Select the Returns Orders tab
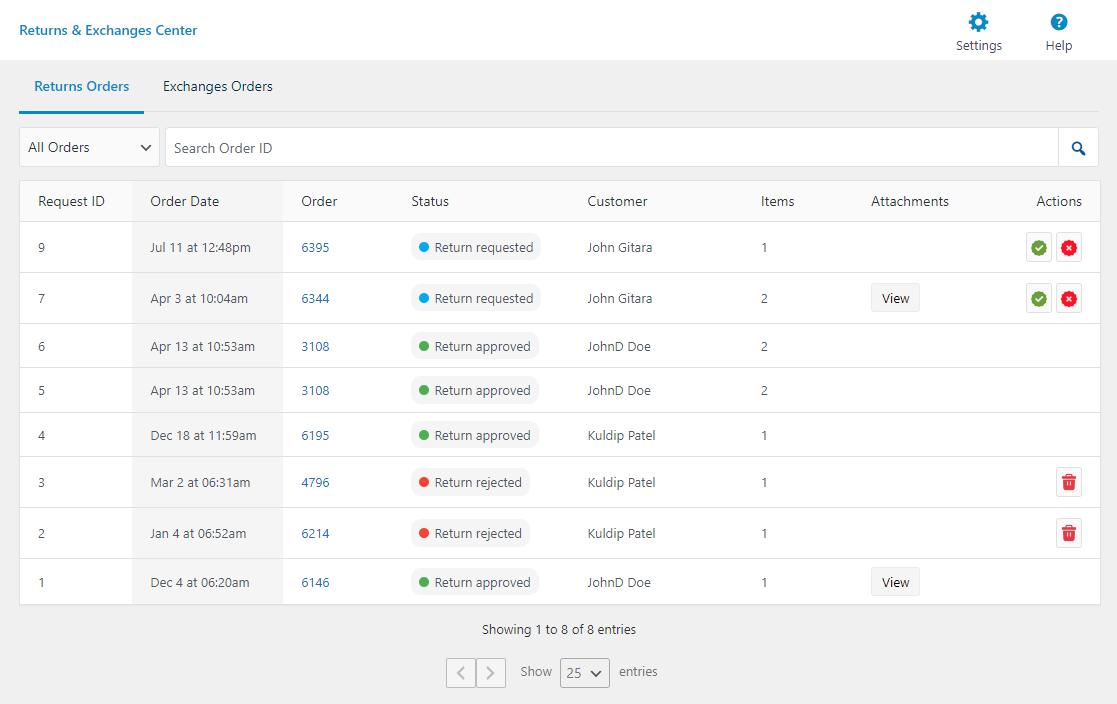Viewport: 1117px width, 704px height. coord(82,87)
